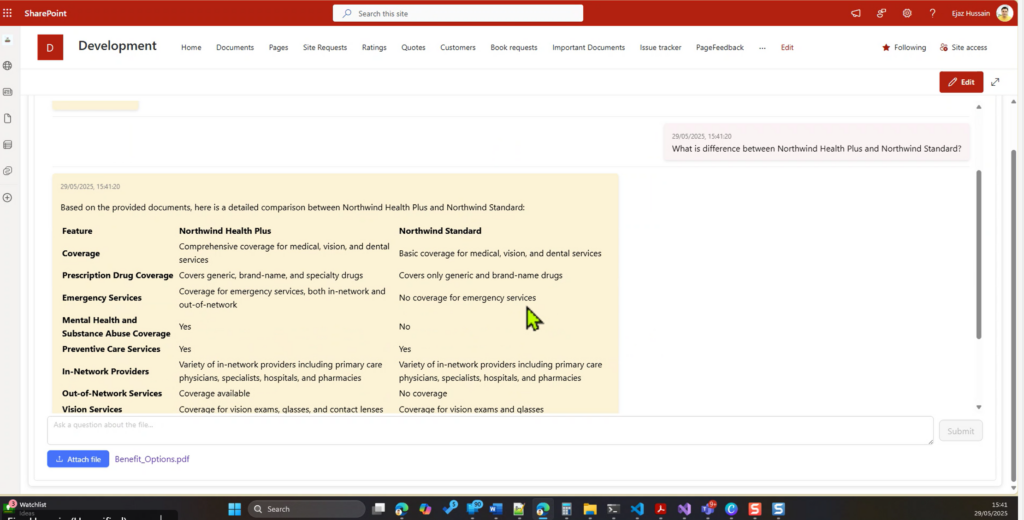Open the Customers navigation item
Image resolution: width=1024 pixels, height=520 pixels.
[458, 48]
